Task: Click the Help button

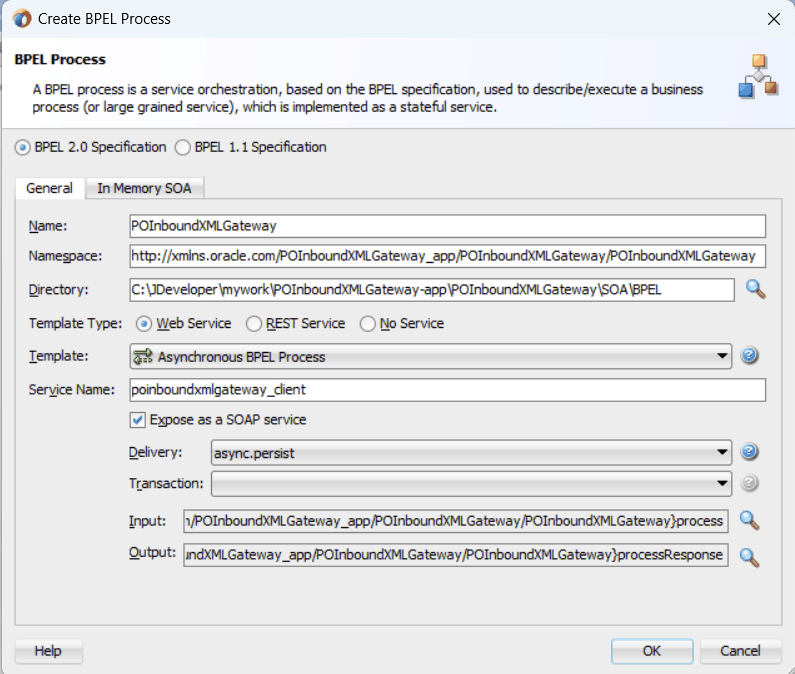Action: [48, 651]
